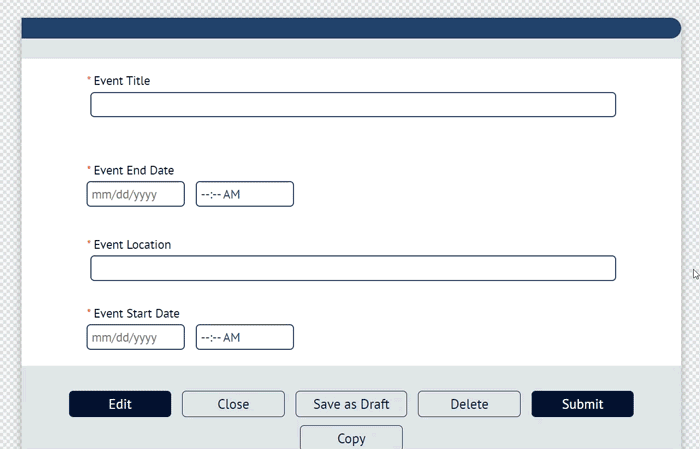The height and width of the screenshot is (449, 700).
Task: Click the Edit button
Action: [x=120, y=404]
